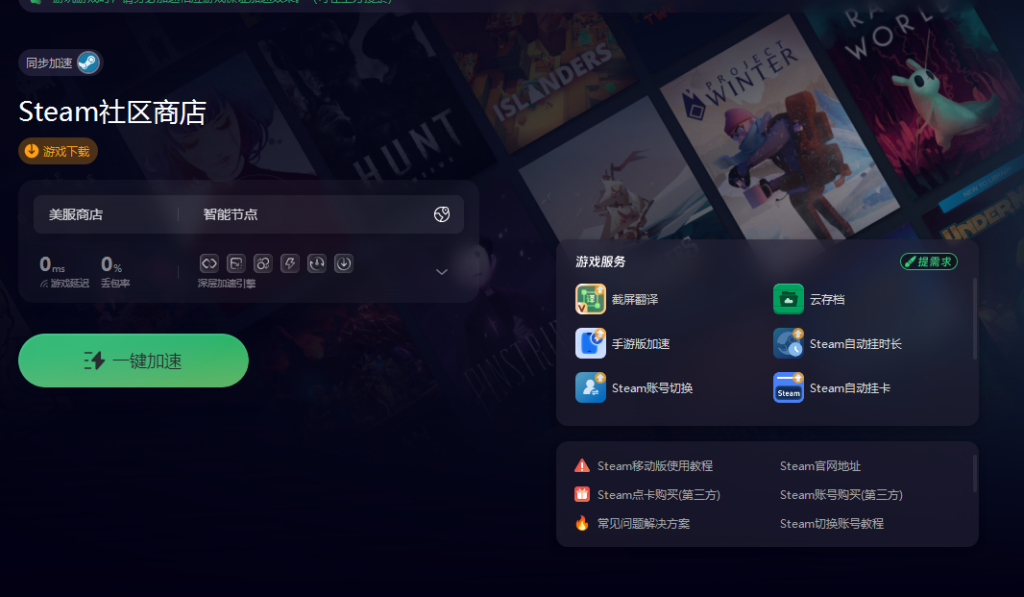The width and height of the screenshot is (1024, 597).
Task: Click the second engine icon with window
Action: pos(236,263)
